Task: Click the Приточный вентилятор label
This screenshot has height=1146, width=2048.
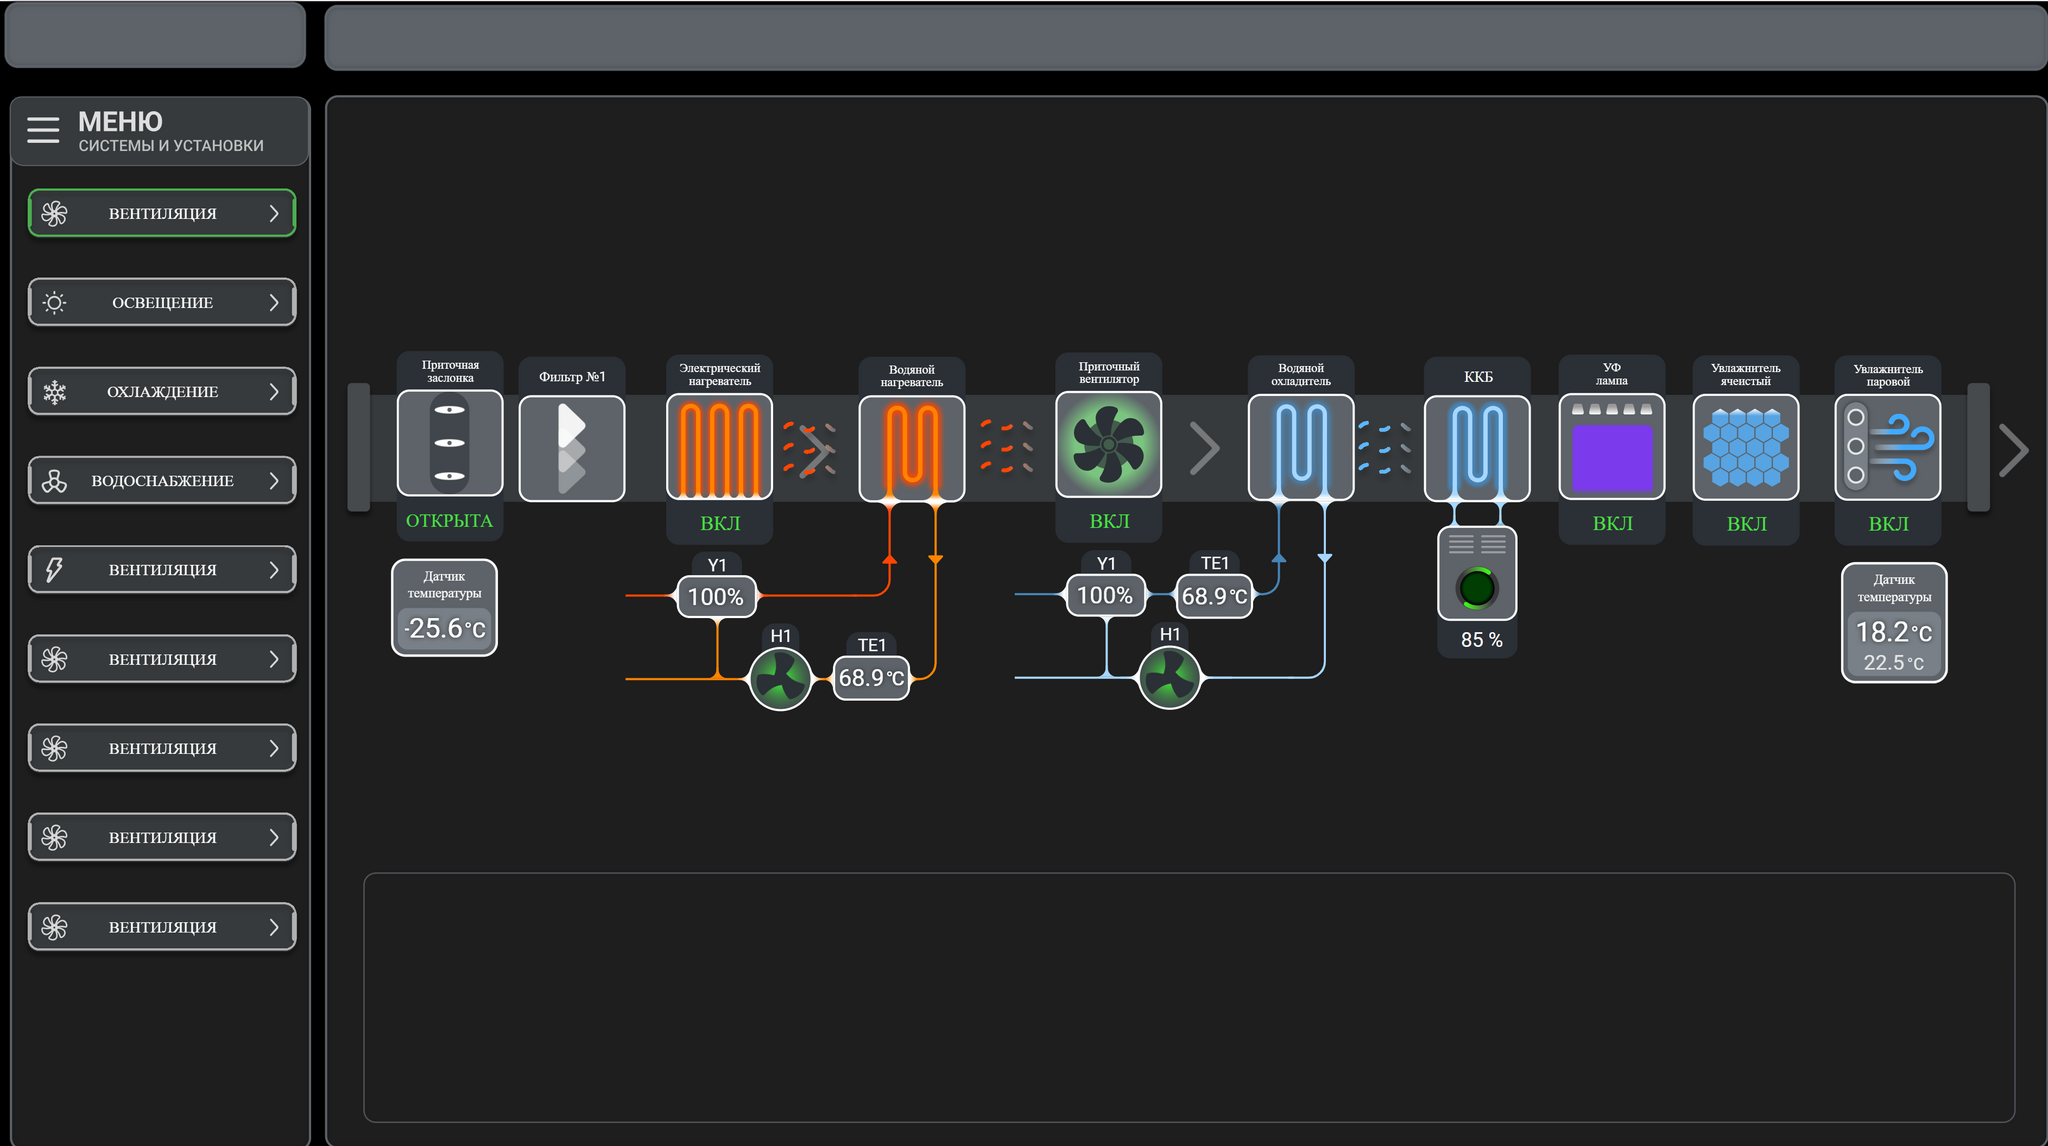Action: tap(1109, 372)
